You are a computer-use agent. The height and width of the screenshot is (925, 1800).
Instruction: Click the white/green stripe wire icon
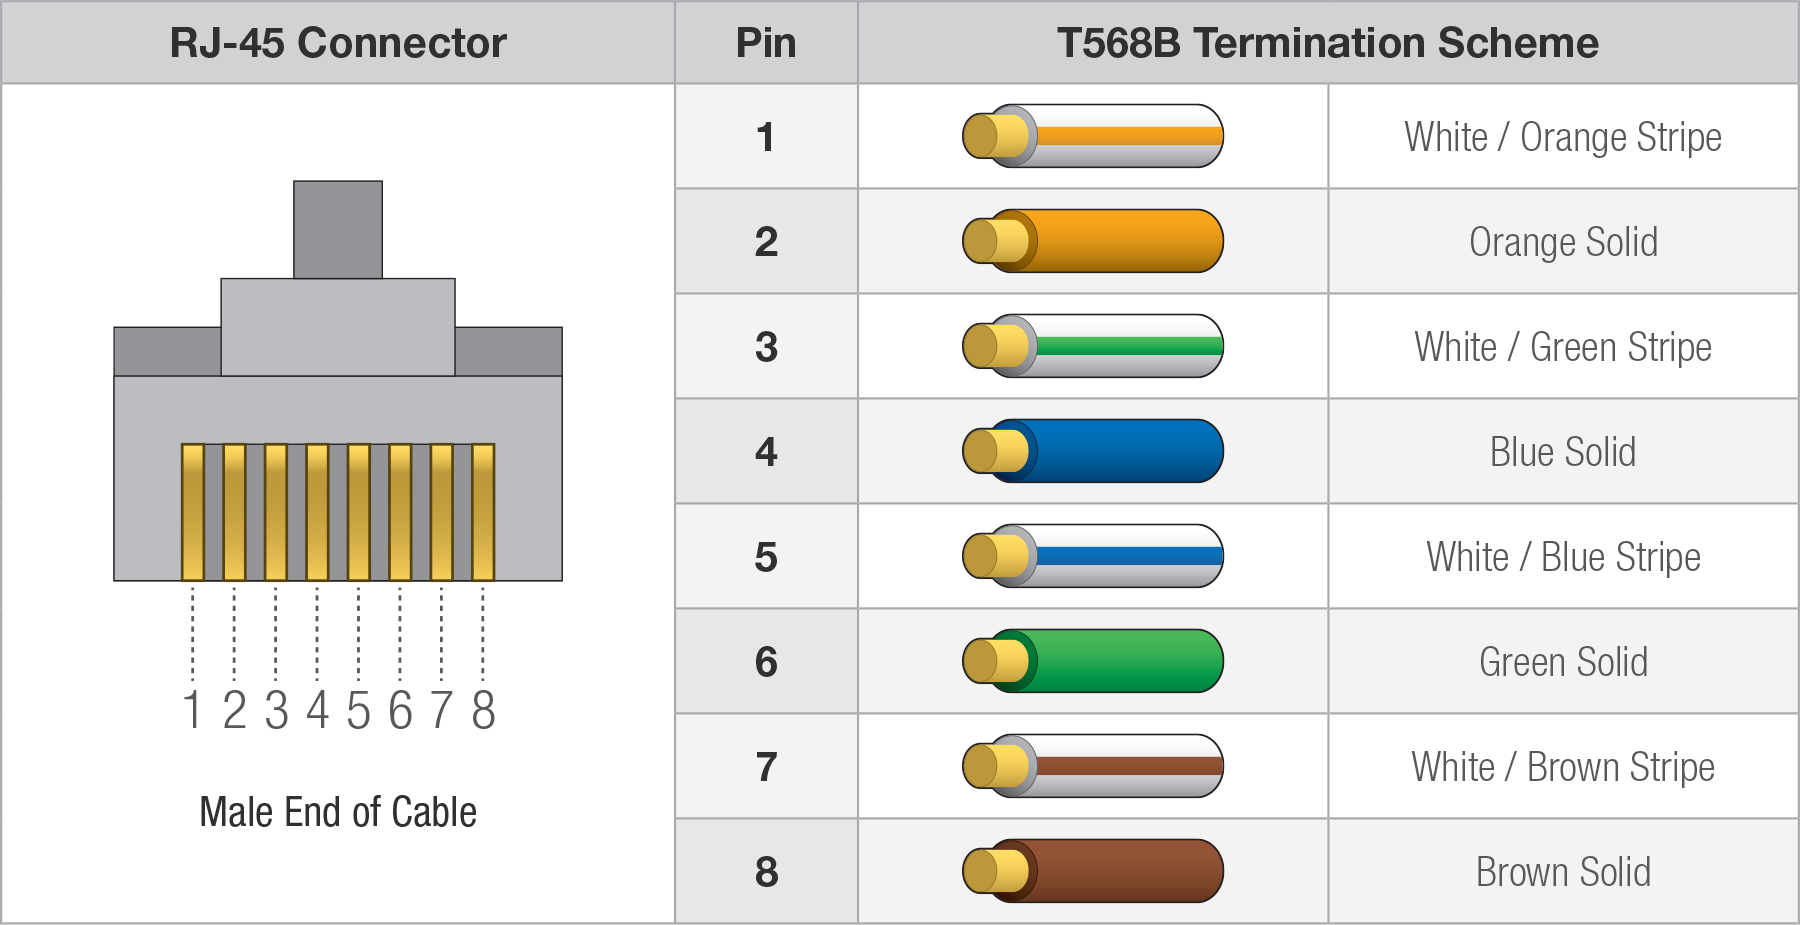[1093, 346]
